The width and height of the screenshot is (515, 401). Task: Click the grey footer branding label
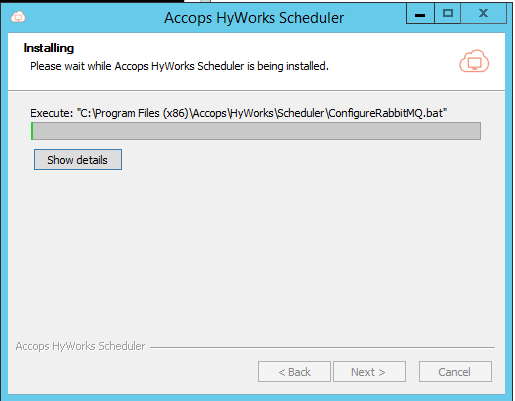click(80, 346)
